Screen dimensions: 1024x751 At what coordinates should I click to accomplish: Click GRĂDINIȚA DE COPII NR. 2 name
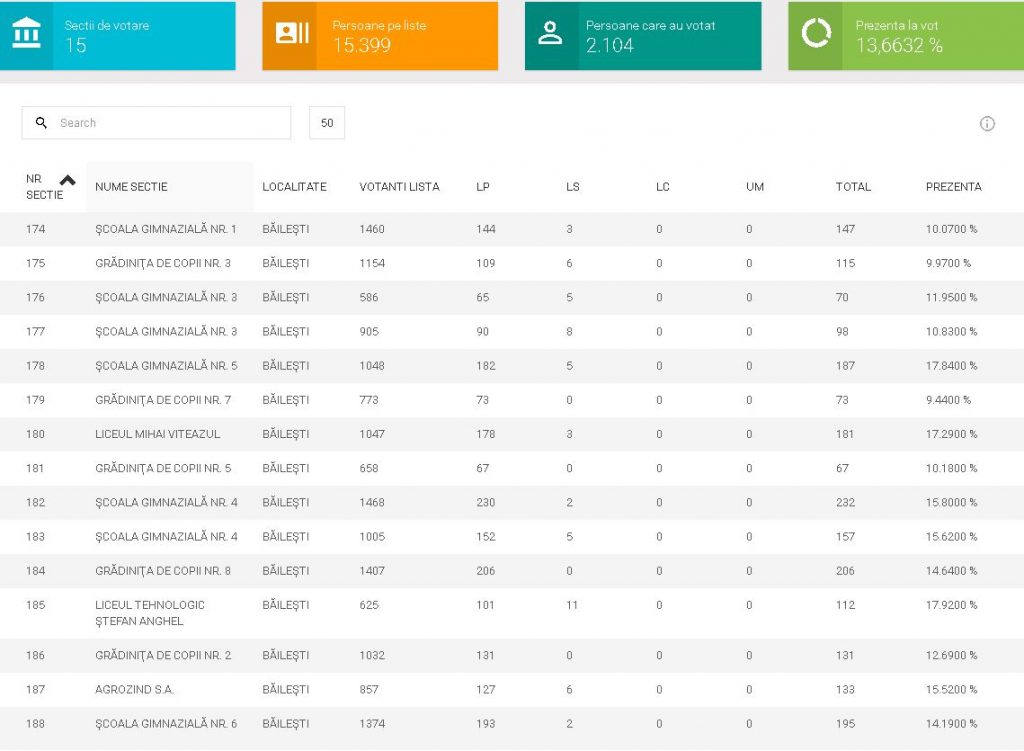pos(163,655)
